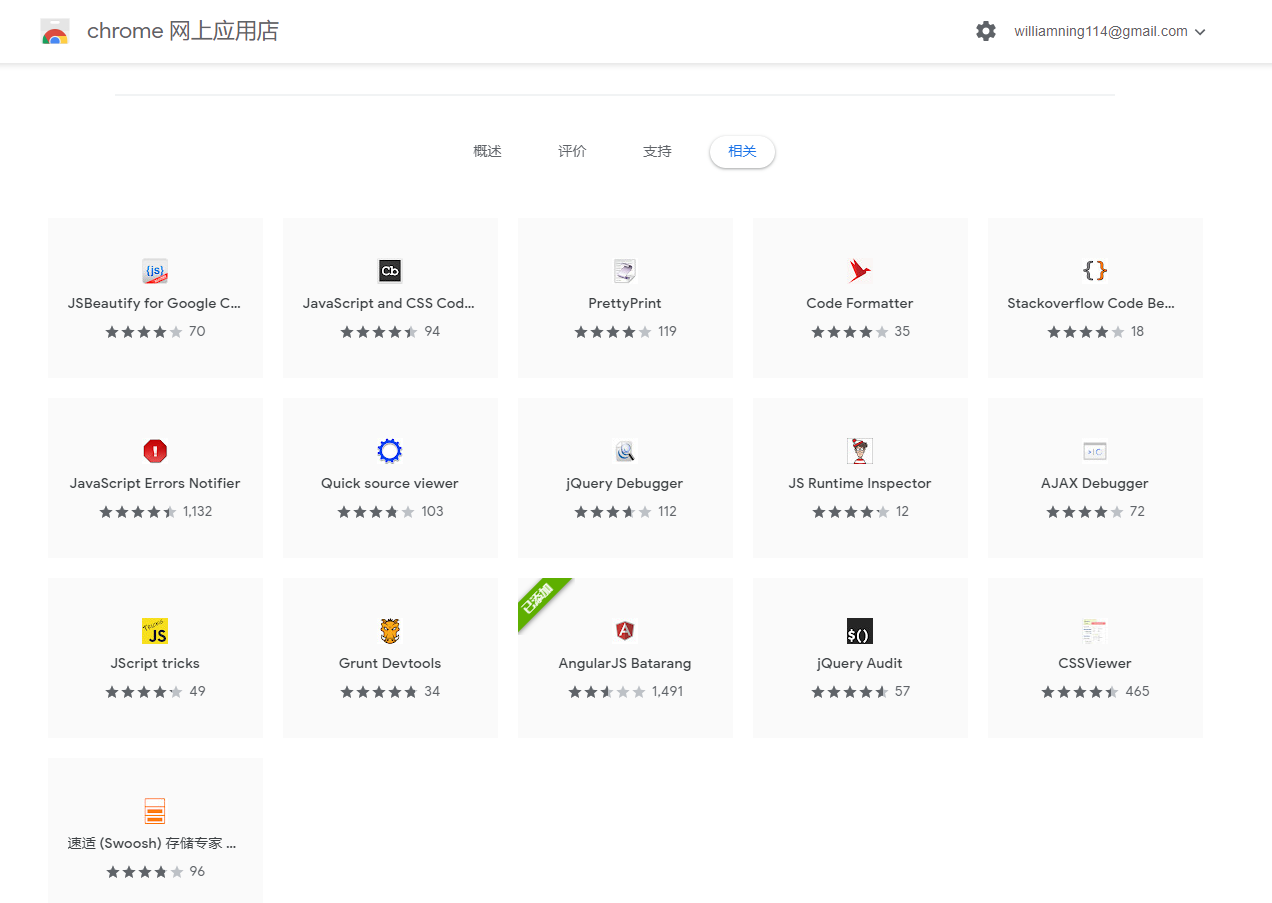Click the JavaScript and CSS Code icon
1272x903 pixels.
(x=390, y=271)
